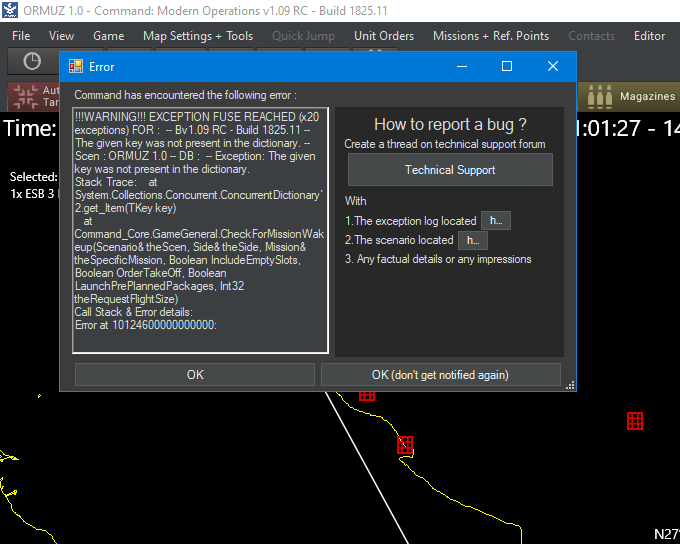The image size is (680, 544).
Task: Click OK (don't get notified again)
Action: click(x=441, y=375)
